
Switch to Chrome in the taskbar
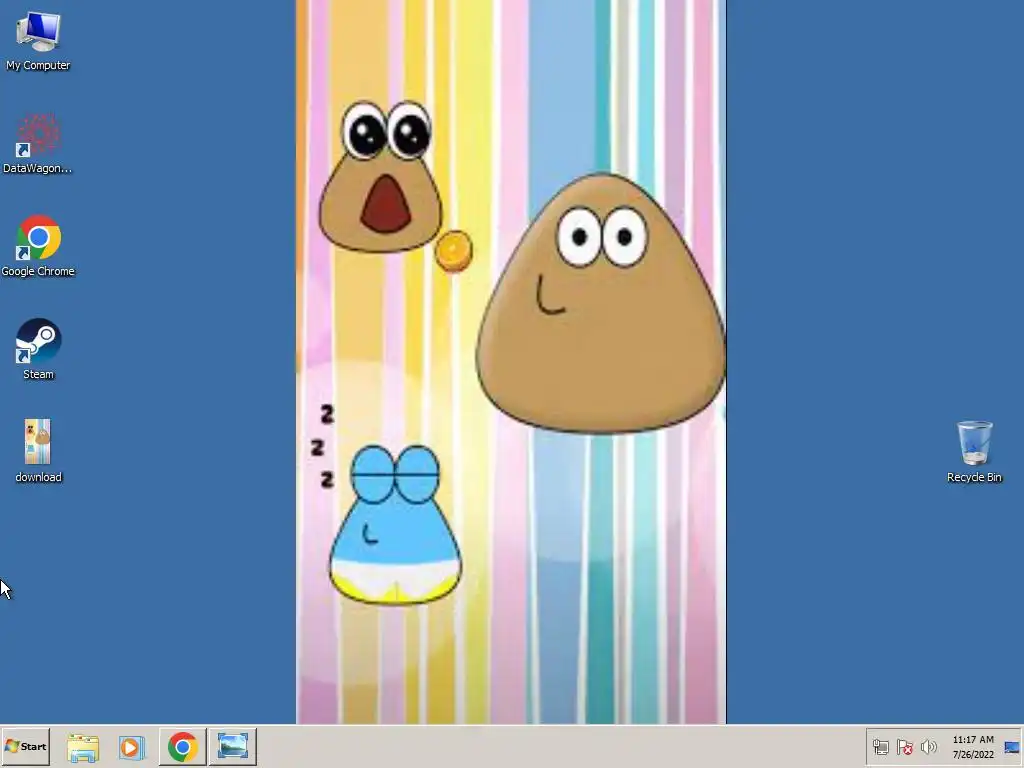click(182, 746)
